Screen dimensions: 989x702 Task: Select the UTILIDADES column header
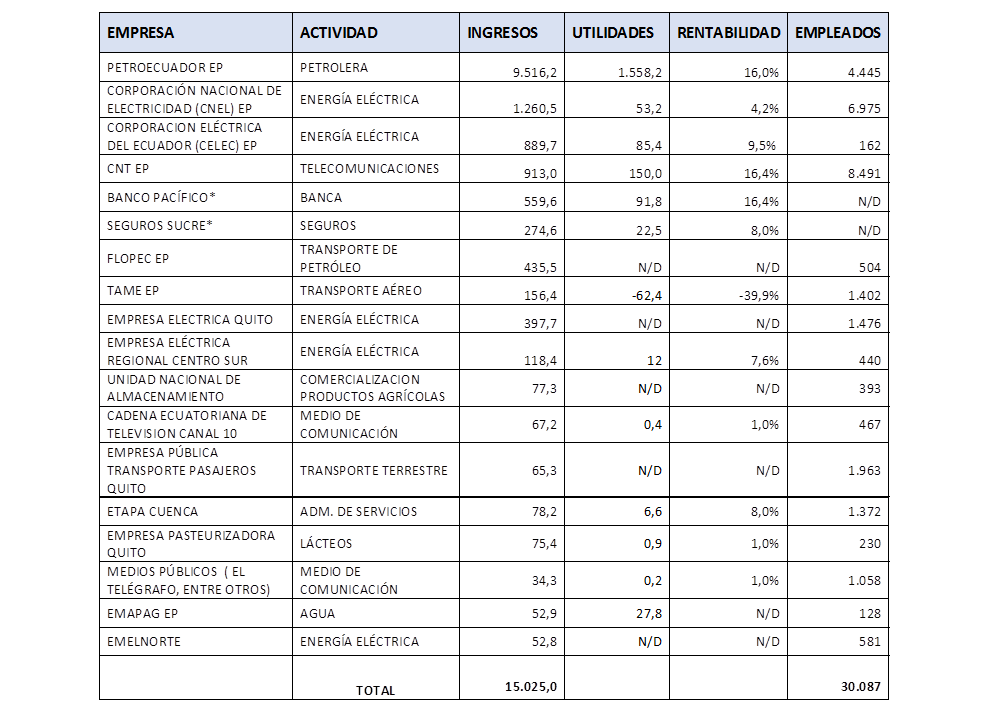(x=616, y=33)
